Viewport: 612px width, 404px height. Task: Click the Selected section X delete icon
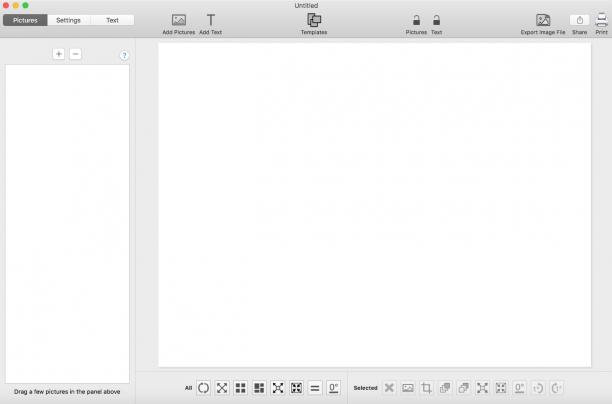coord(389,388)
